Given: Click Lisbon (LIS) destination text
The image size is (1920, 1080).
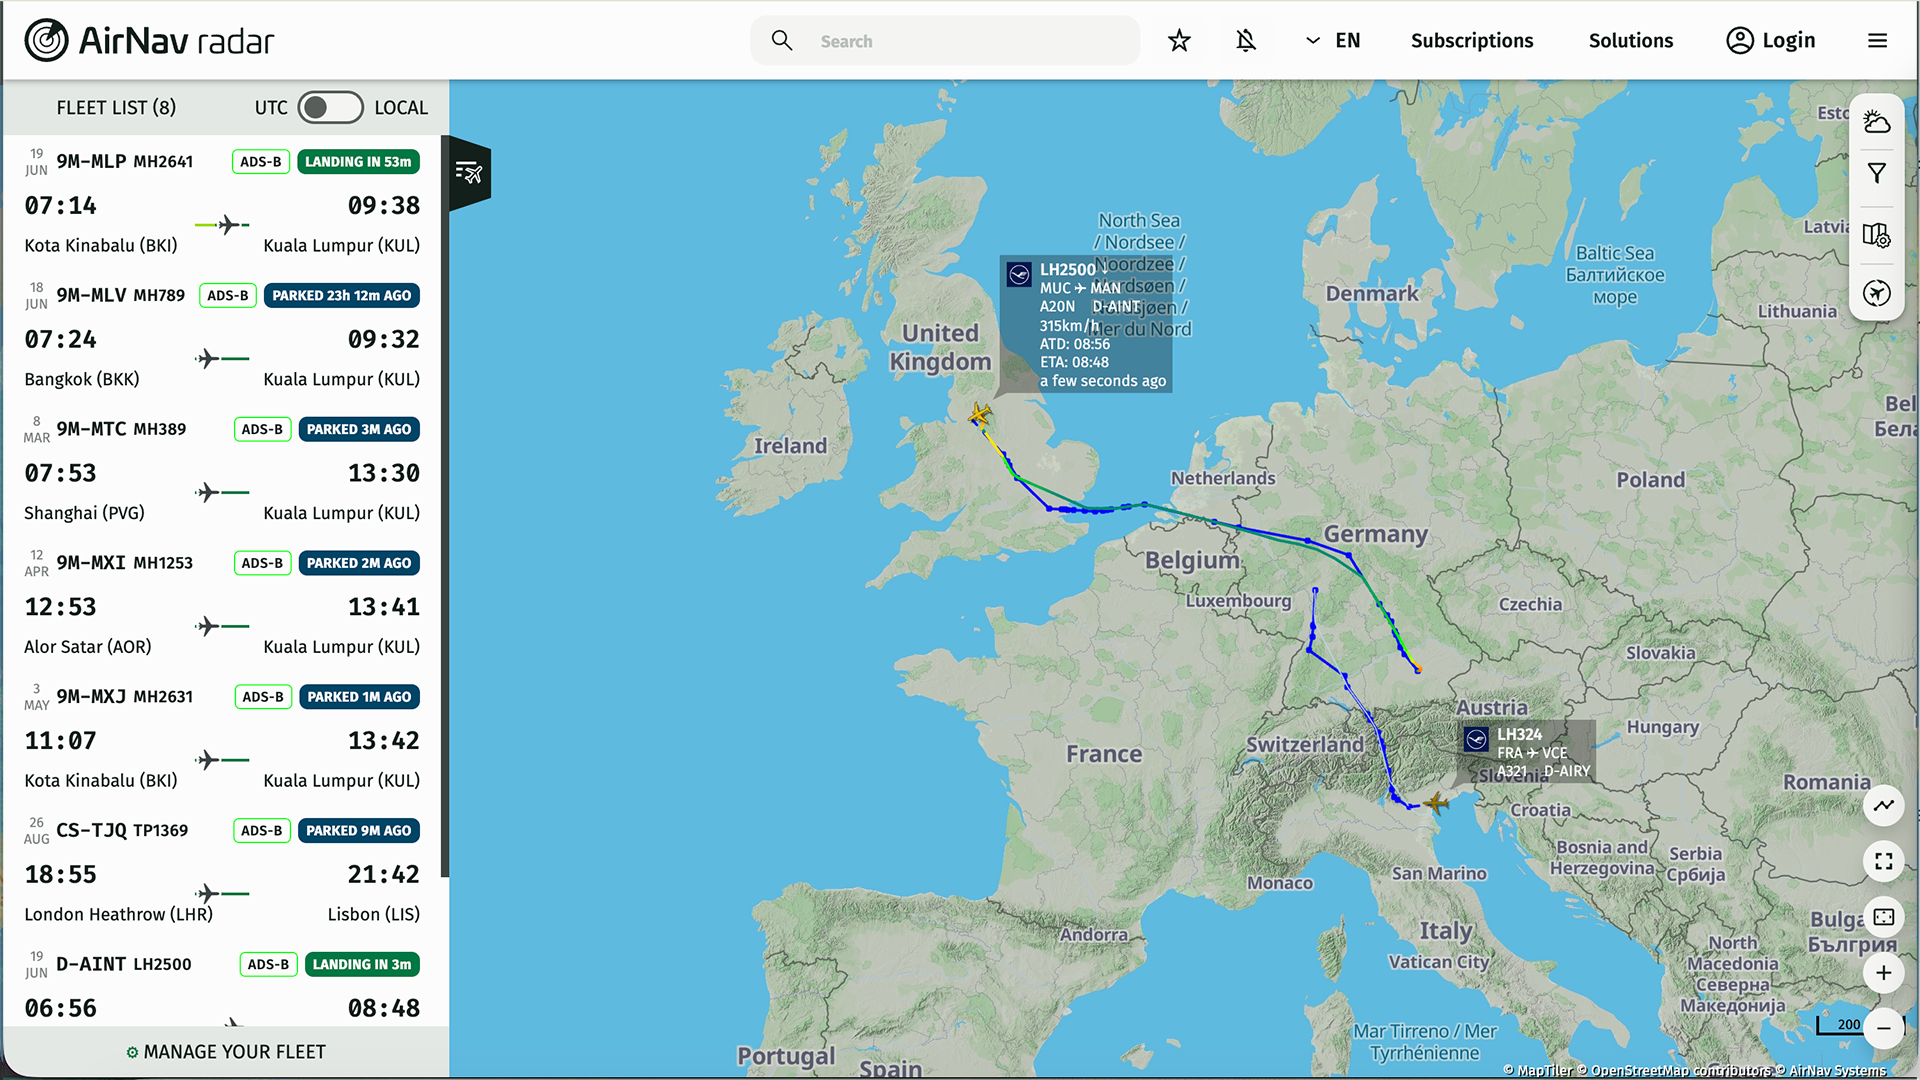Looking at the screenshot, I should [374, 915].
